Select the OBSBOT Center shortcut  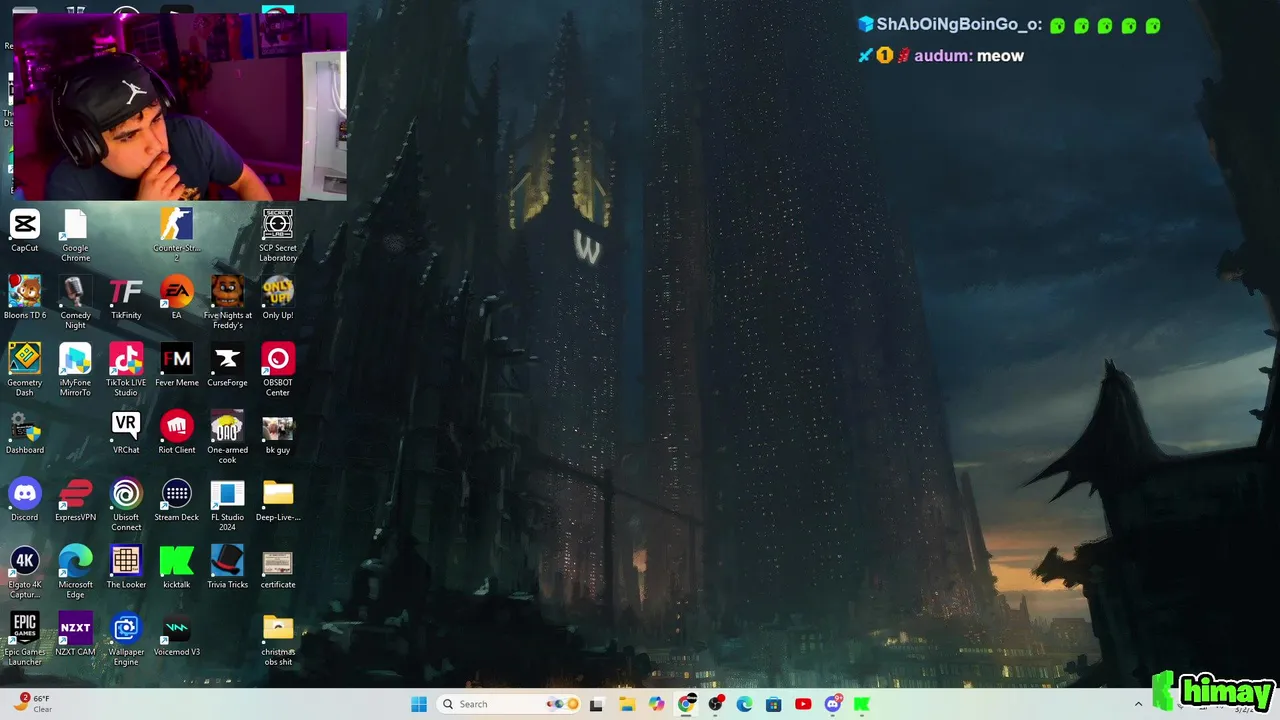click(278, 370)
